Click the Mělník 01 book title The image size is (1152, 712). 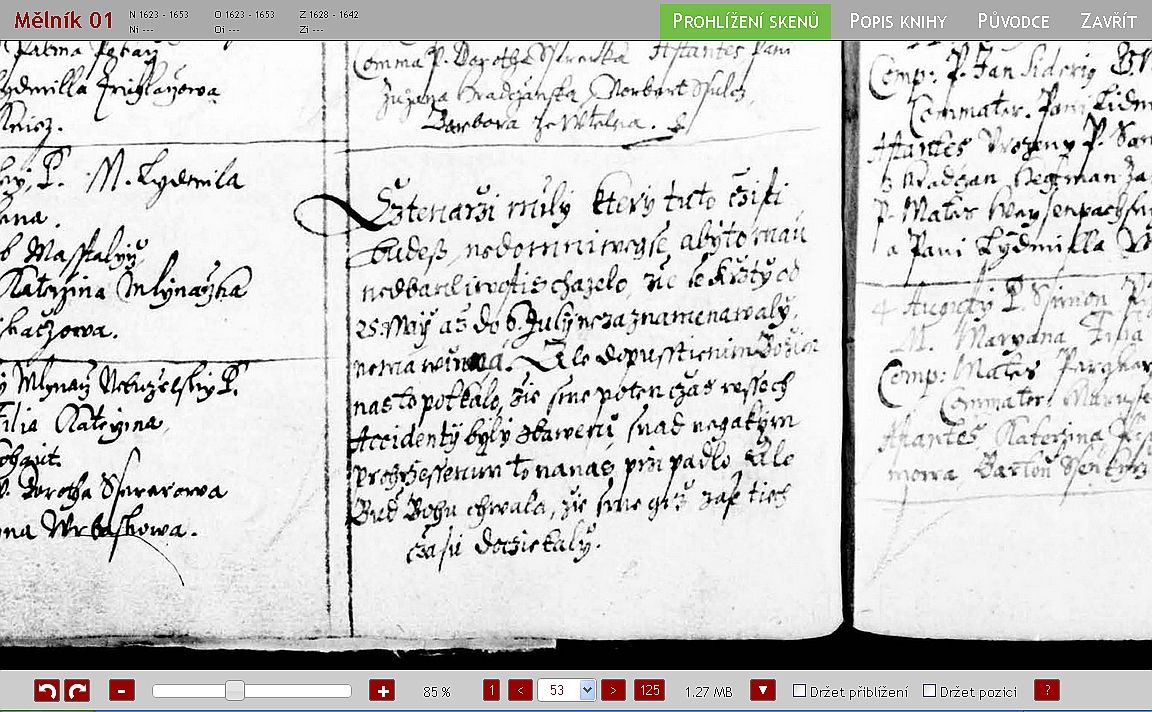tap(63, 20)
